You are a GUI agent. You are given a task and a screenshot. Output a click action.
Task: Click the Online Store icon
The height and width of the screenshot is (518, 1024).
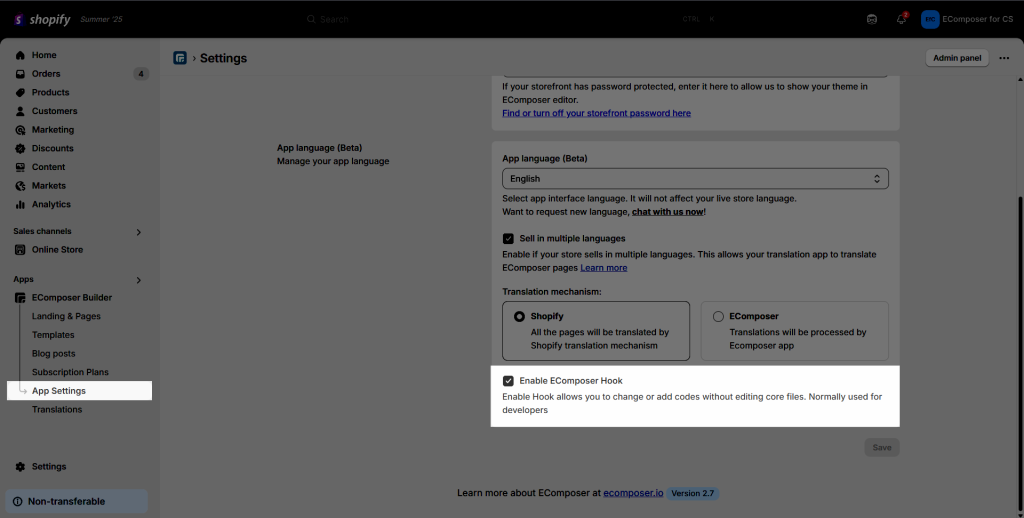click(20, 250)
